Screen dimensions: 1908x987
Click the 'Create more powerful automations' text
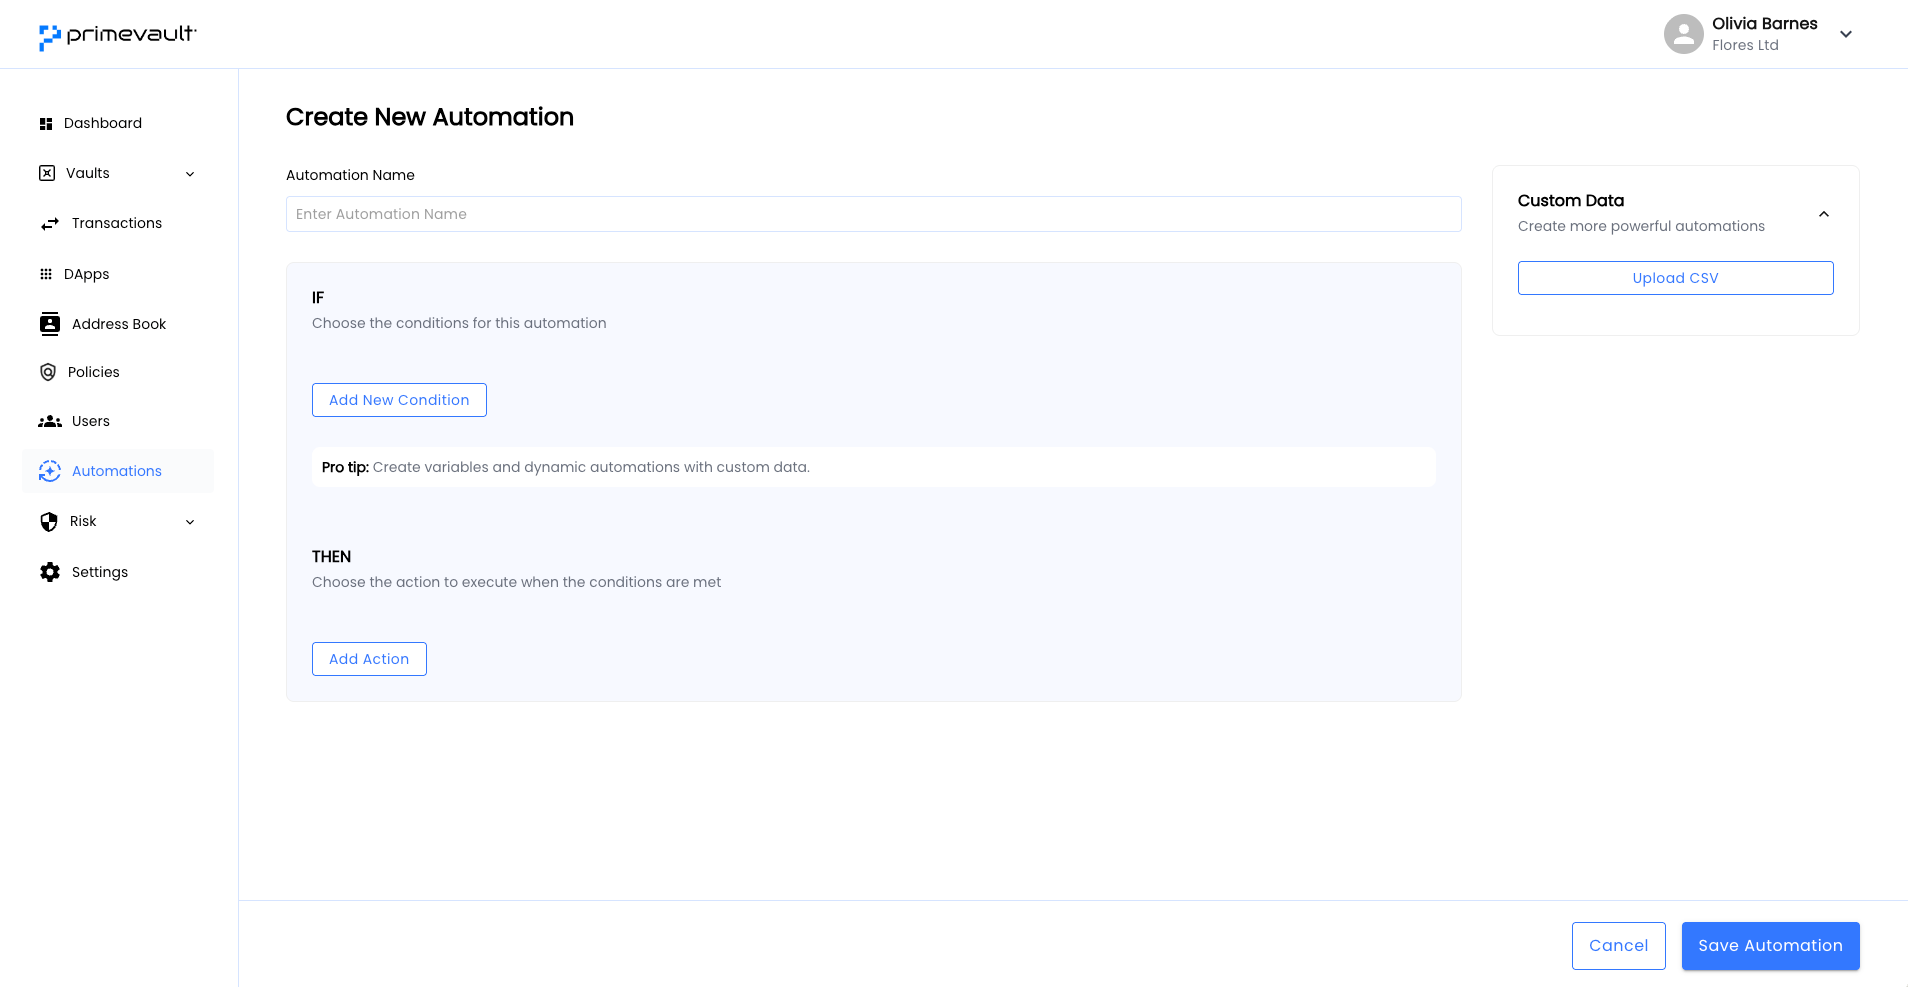click(x=1641, y=226)
